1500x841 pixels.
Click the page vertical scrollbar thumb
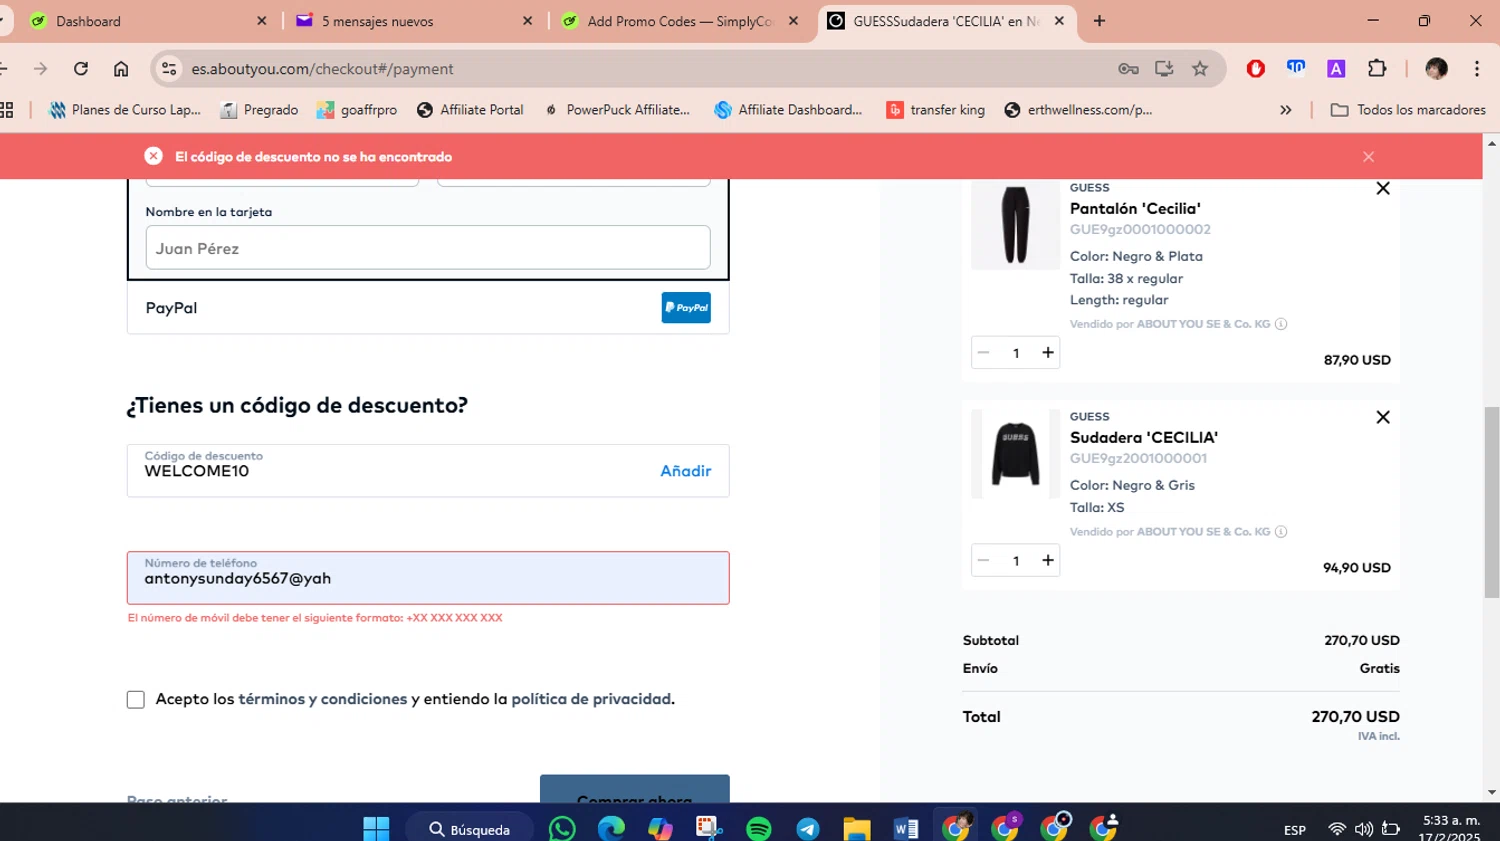coord(1491,502)
